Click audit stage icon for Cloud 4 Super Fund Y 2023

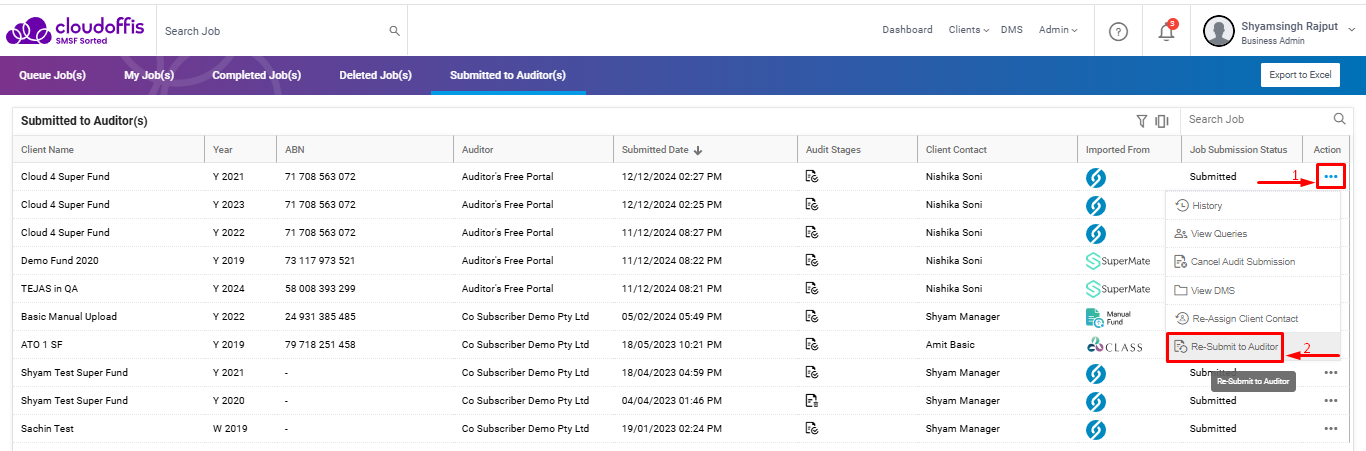click(x=812, y=205)
